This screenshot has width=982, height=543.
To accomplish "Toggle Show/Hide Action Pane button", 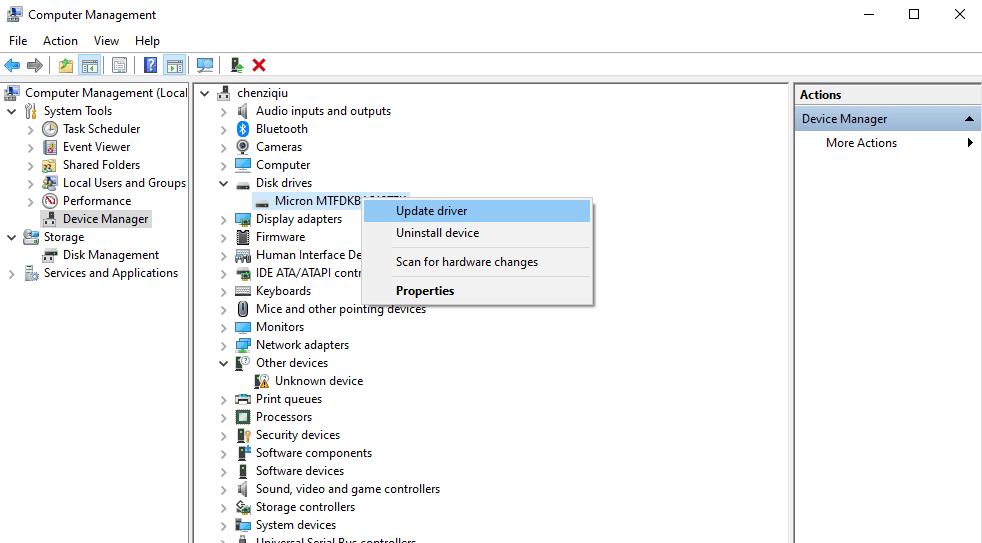I will [175, 66].
